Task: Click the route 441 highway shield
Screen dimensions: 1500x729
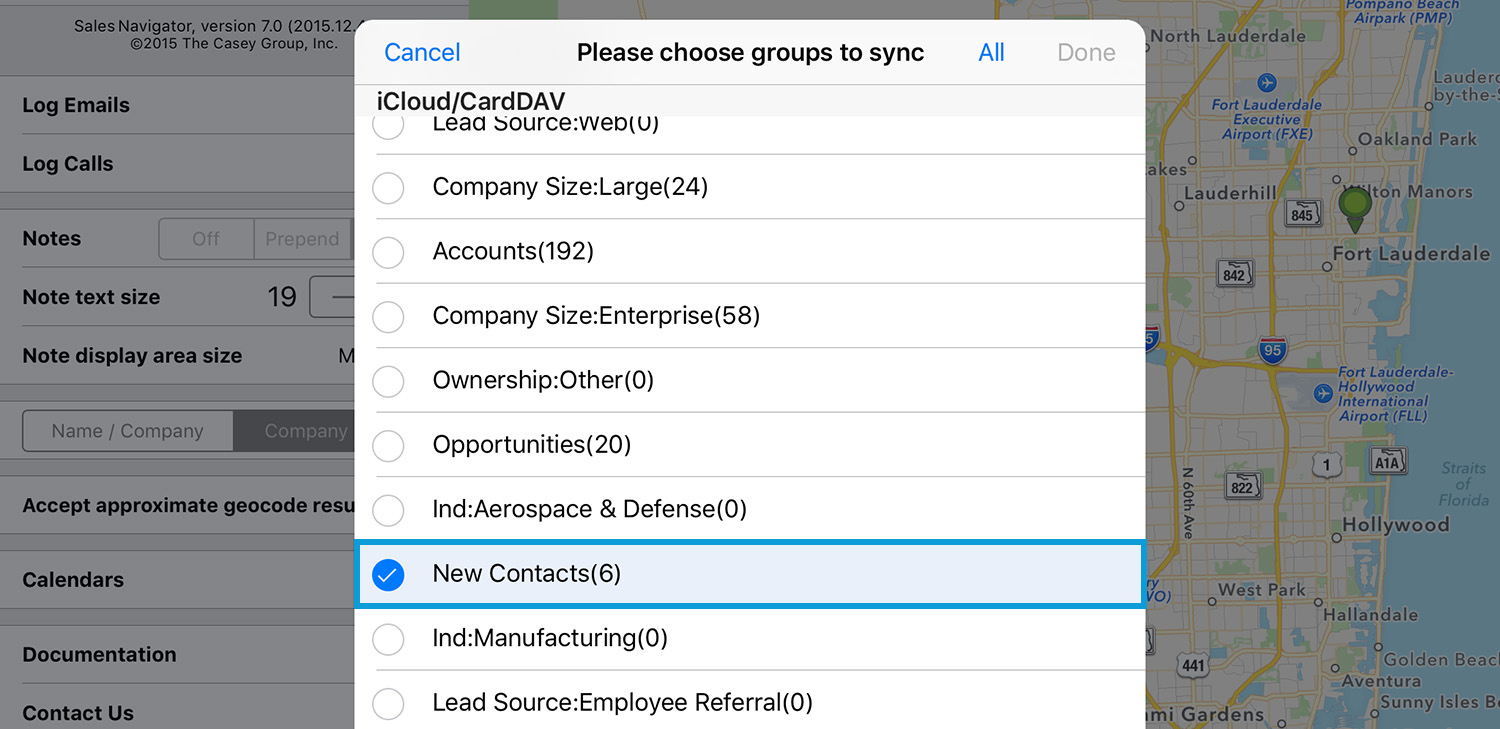Action: click(x=1192, y=664)
